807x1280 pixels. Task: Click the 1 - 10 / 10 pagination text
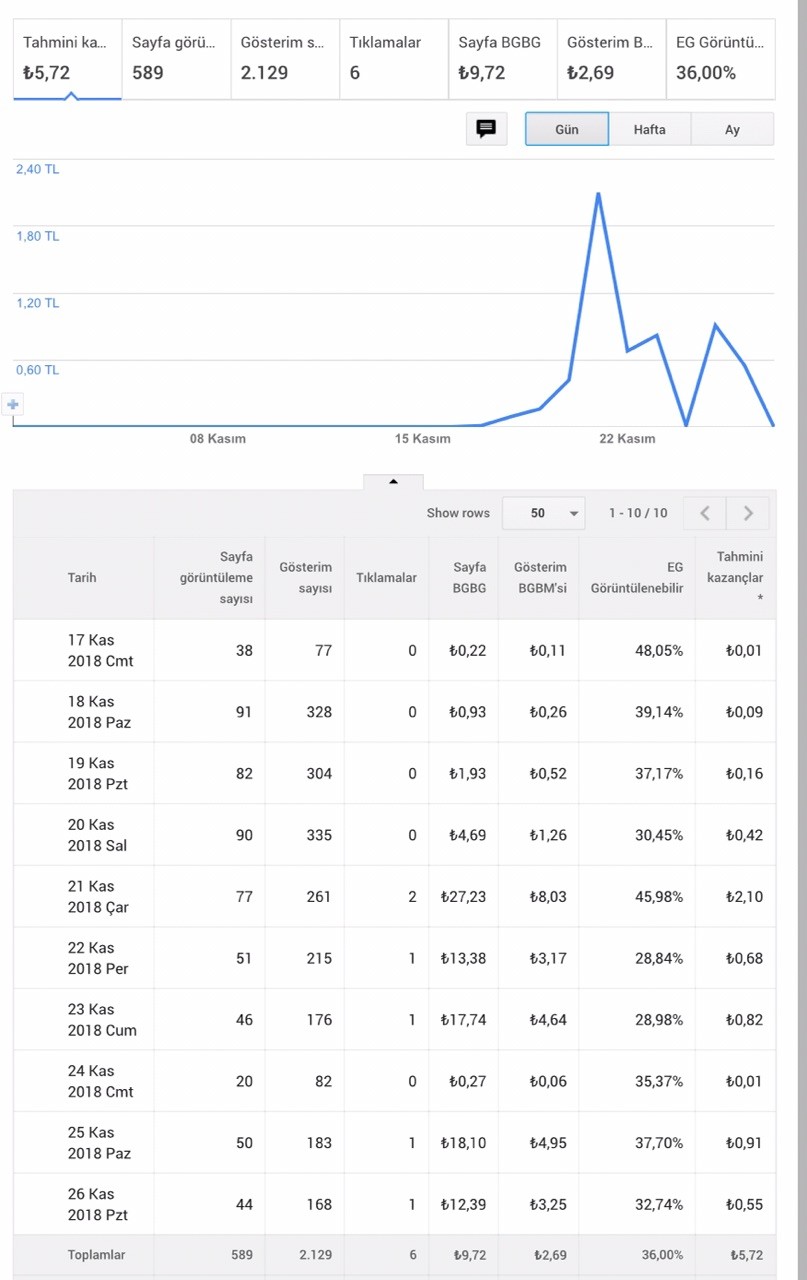pyautogui.click(x=638, y=513)
